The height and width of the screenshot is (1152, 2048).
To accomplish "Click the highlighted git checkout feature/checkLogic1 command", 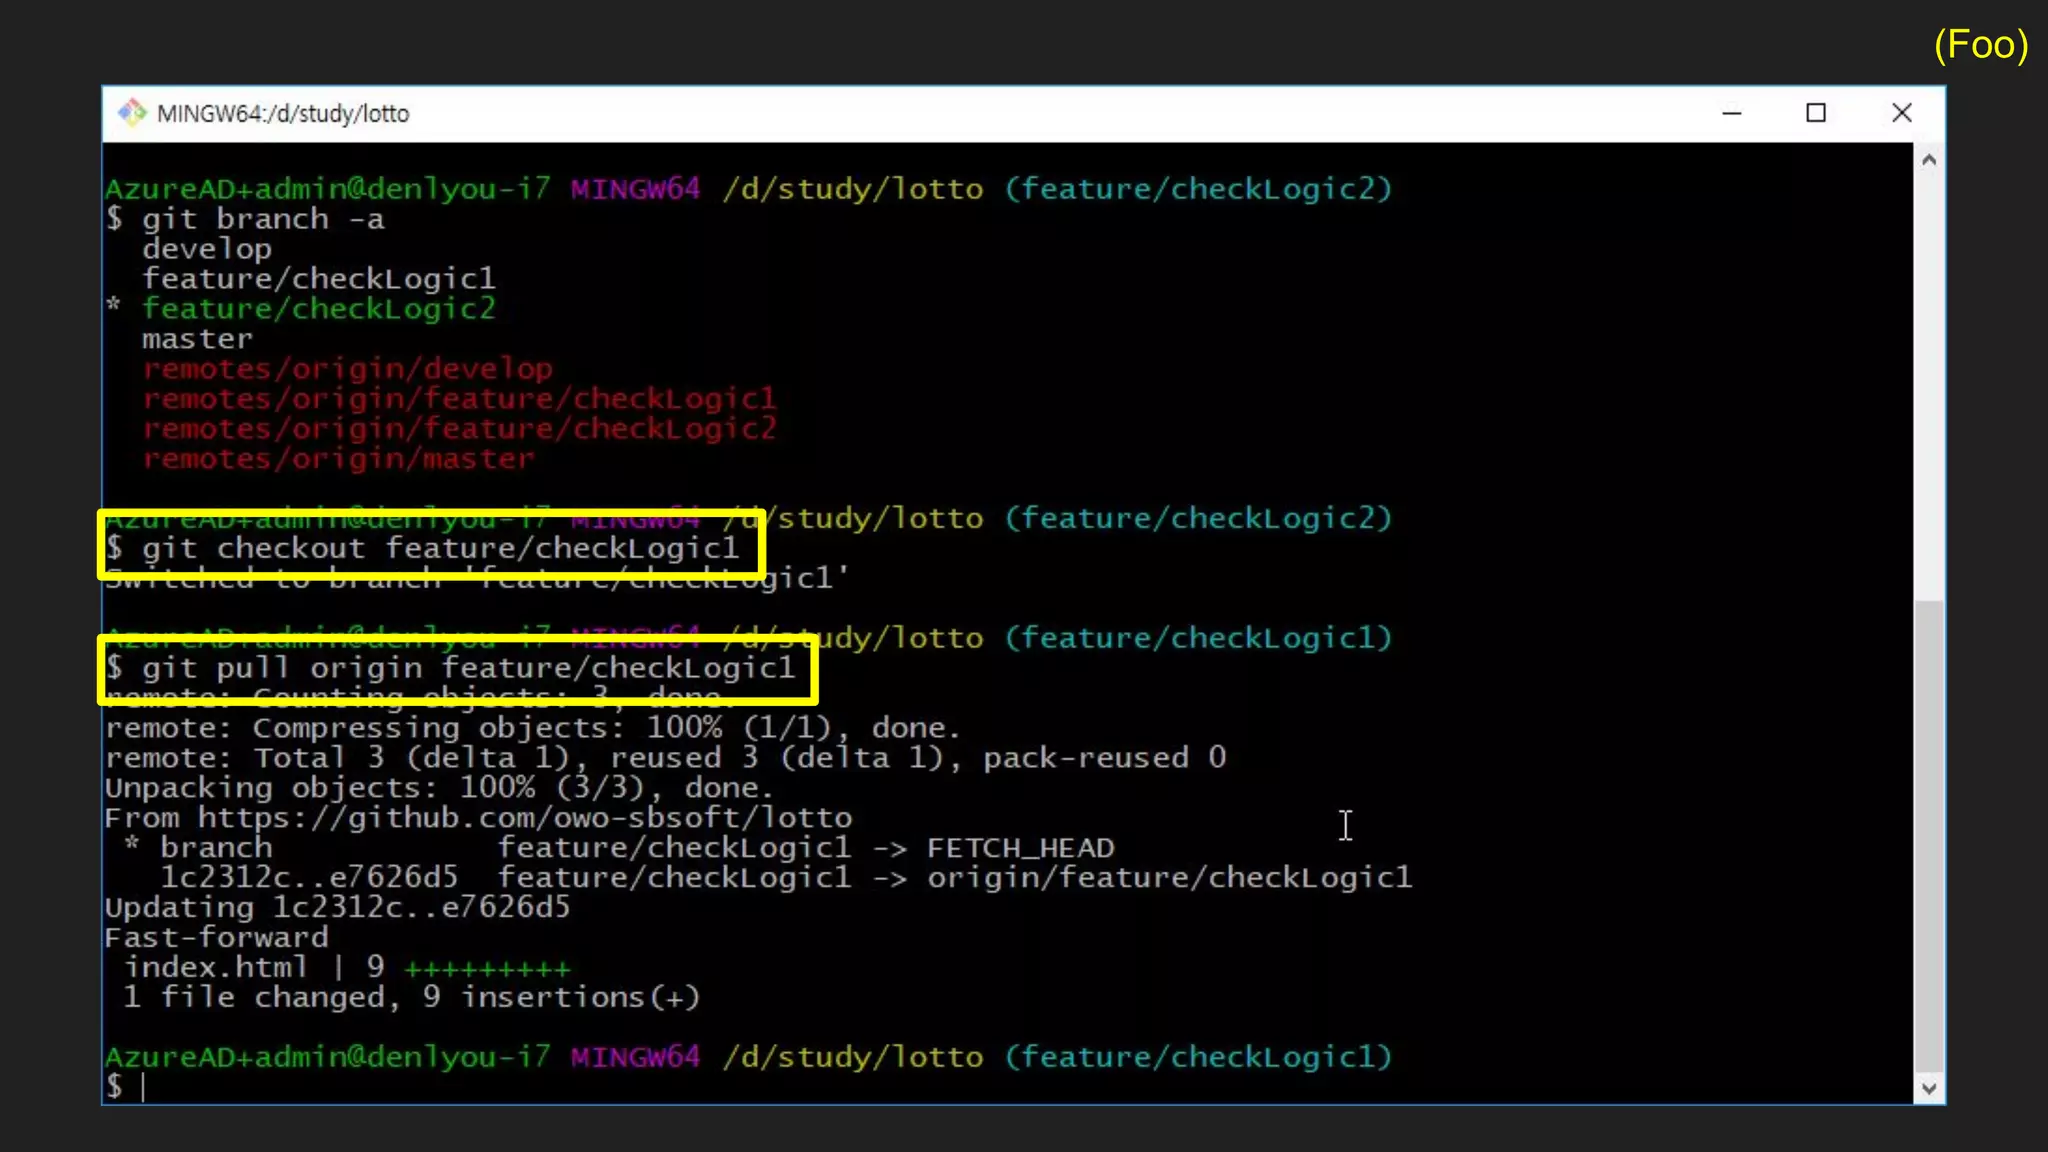I will pos(440,548).
